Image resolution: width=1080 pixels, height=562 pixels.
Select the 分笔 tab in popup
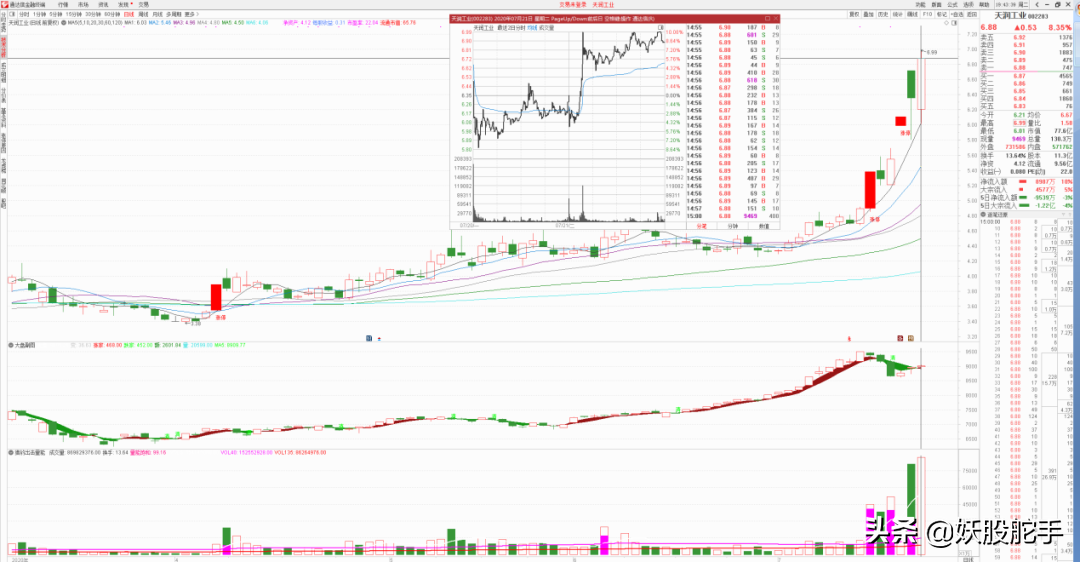[701, 226]
